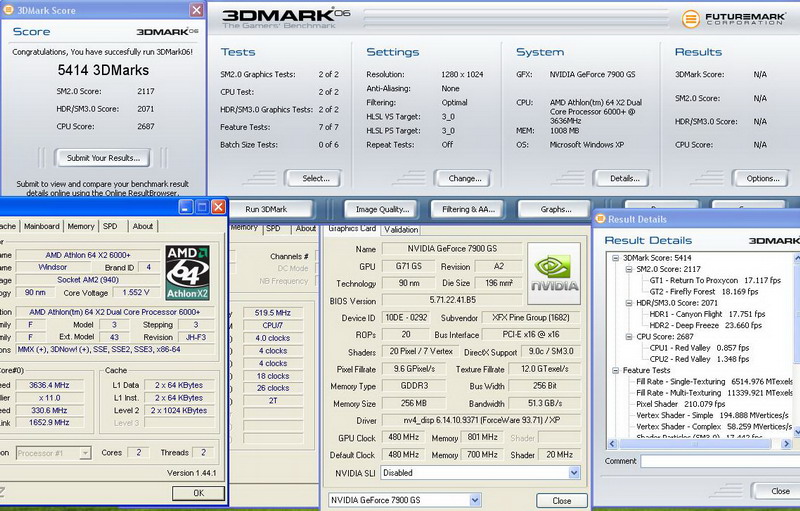The height and width of the screenshot is (511, 800).
Task: Select HDR1 - Canyon Flight result row
Action: [x=707, y=314]
